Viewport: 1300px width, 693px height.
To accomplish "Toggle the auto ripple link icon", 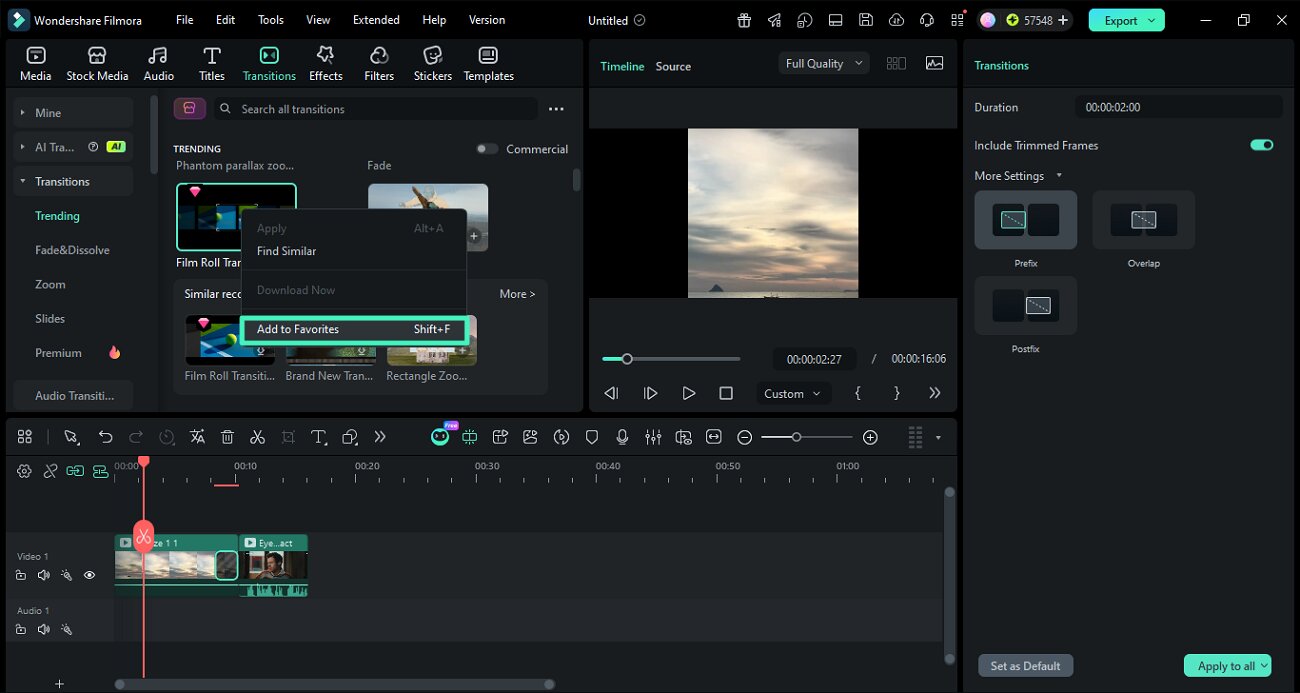I will point(75,471).
